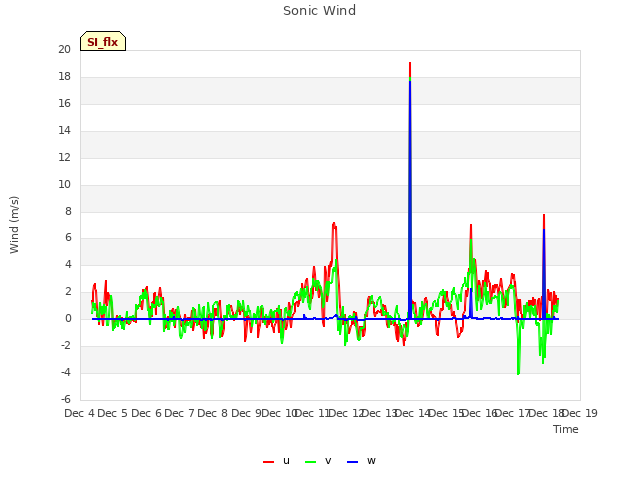
Task: Click the -6 y-axis tick label
Action: click(66, 399)
